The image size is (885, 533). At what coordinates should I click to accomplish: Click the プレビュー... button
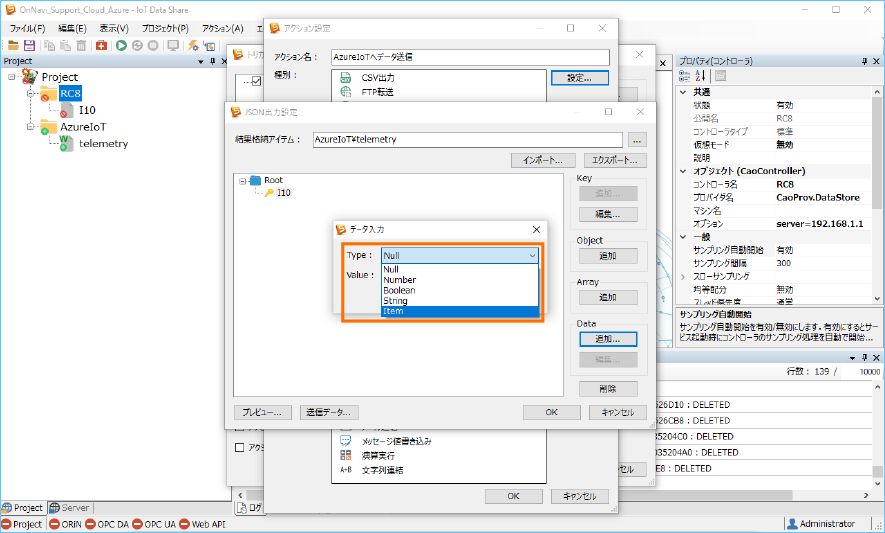pos(263,412)
